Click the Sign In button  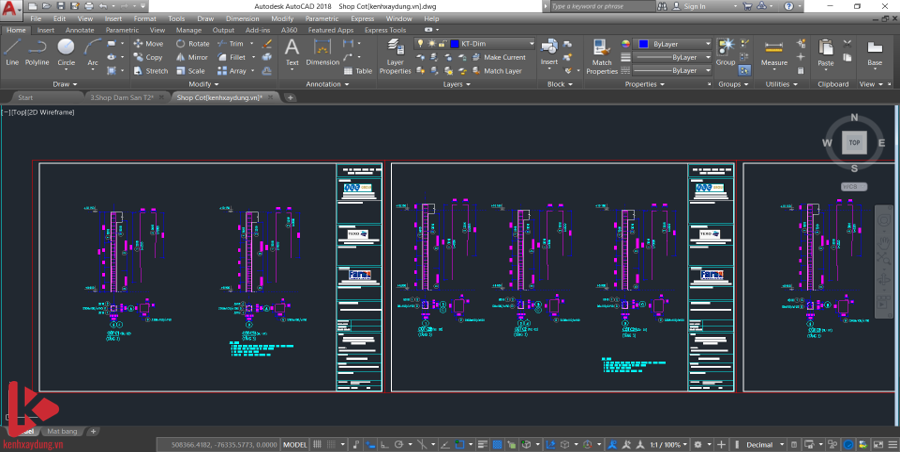click(x=693, y=6)
